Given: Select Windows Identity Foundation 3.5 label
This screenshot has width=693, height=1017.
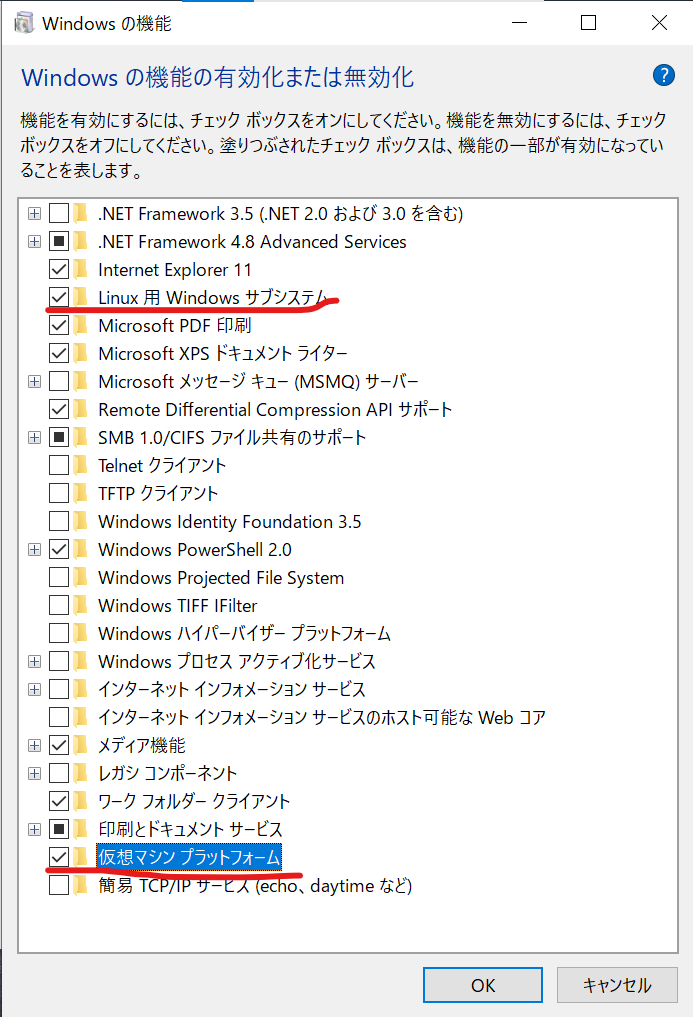Looking at the screenshot, I should pos(230,521).
